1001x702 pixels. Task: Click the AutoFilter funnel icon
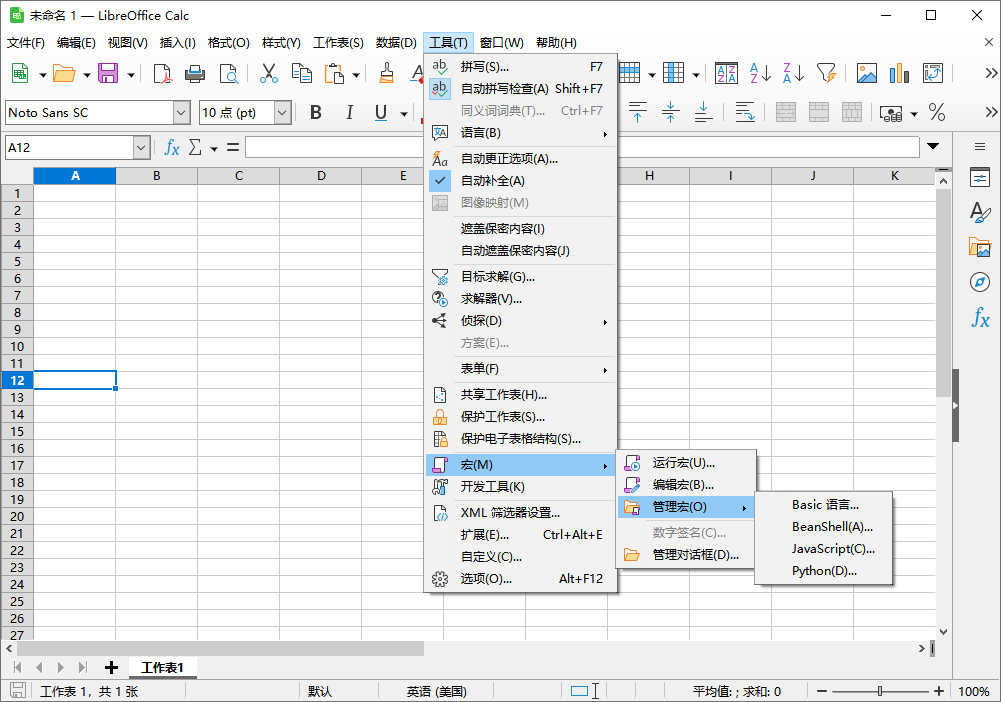[827, 73]
